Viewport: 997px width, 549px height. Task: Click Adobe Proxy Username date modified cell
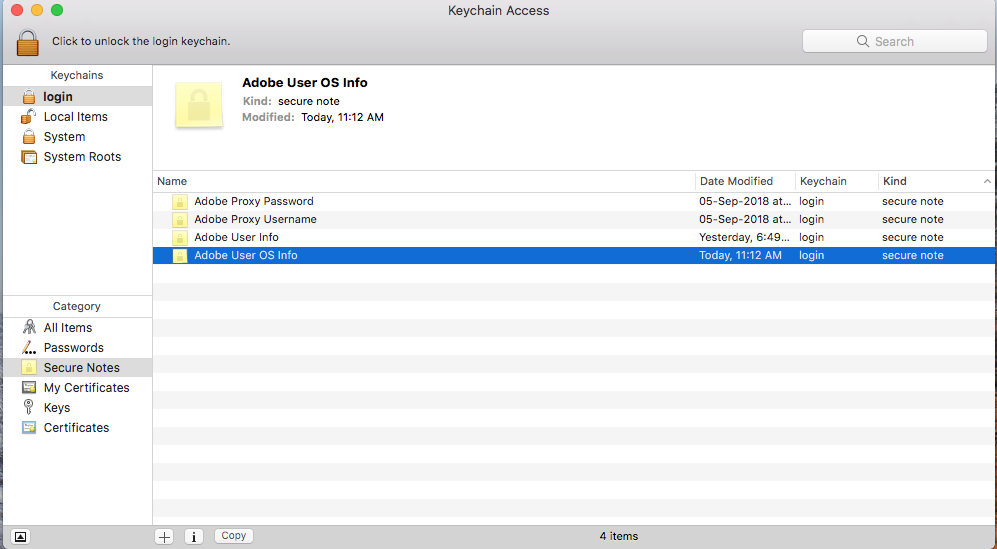click(x=745, y=219)
